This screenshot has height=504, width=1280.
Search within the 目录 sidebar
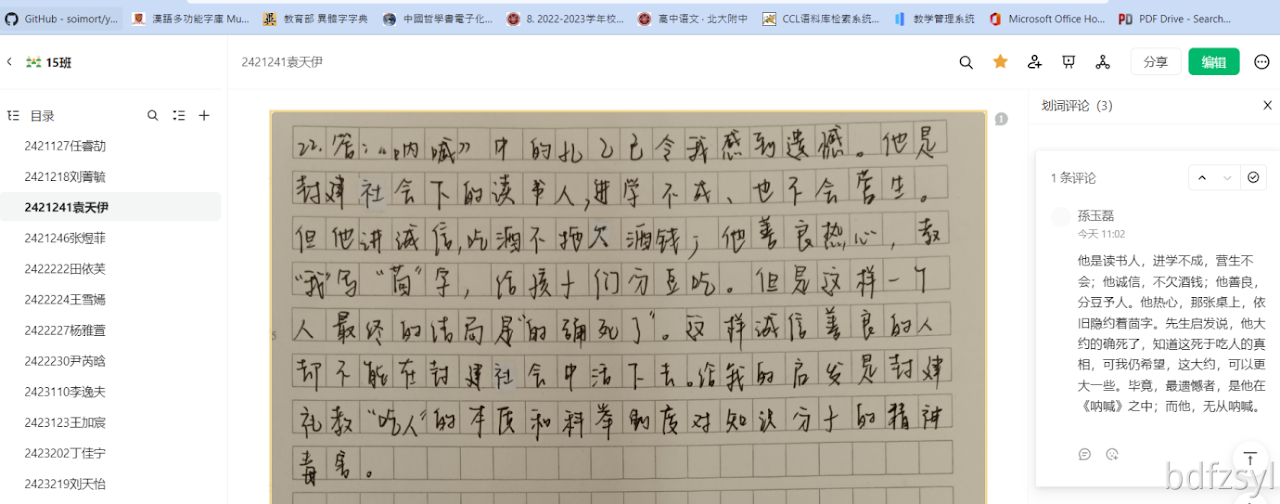pyautogui.click(x=153, y=116)
